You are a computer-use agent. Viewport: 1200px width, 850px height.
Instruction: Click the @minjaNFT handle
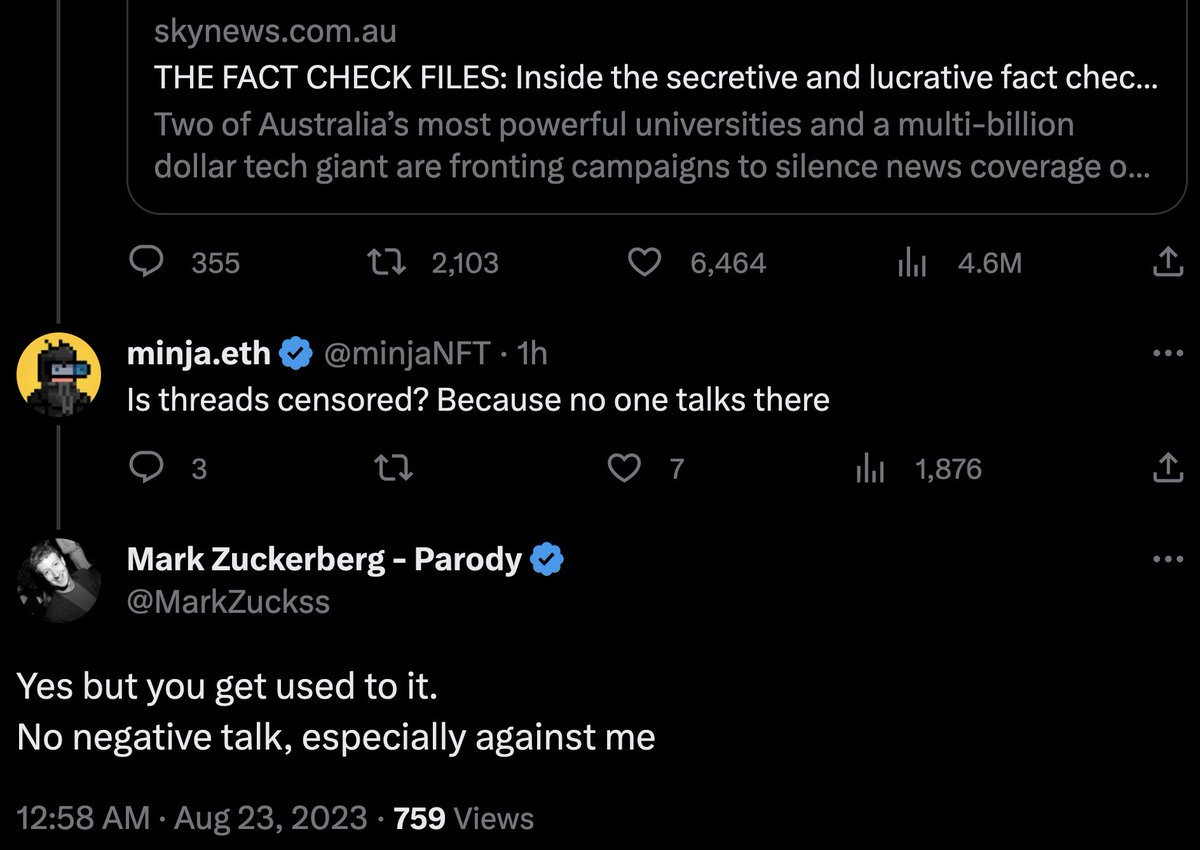click(406, 353)
